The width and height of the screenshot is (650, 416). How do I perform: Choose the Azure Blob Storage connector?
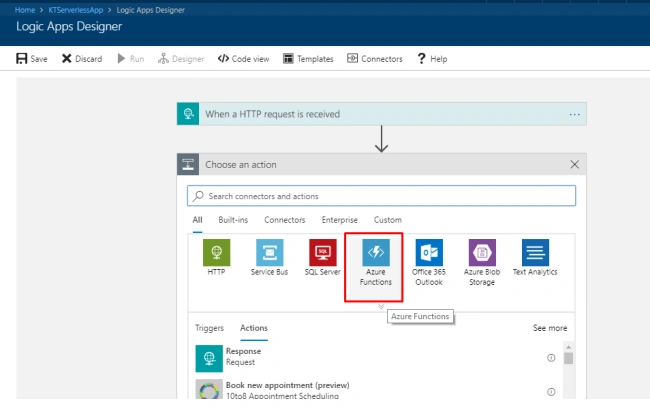[482, 262]
